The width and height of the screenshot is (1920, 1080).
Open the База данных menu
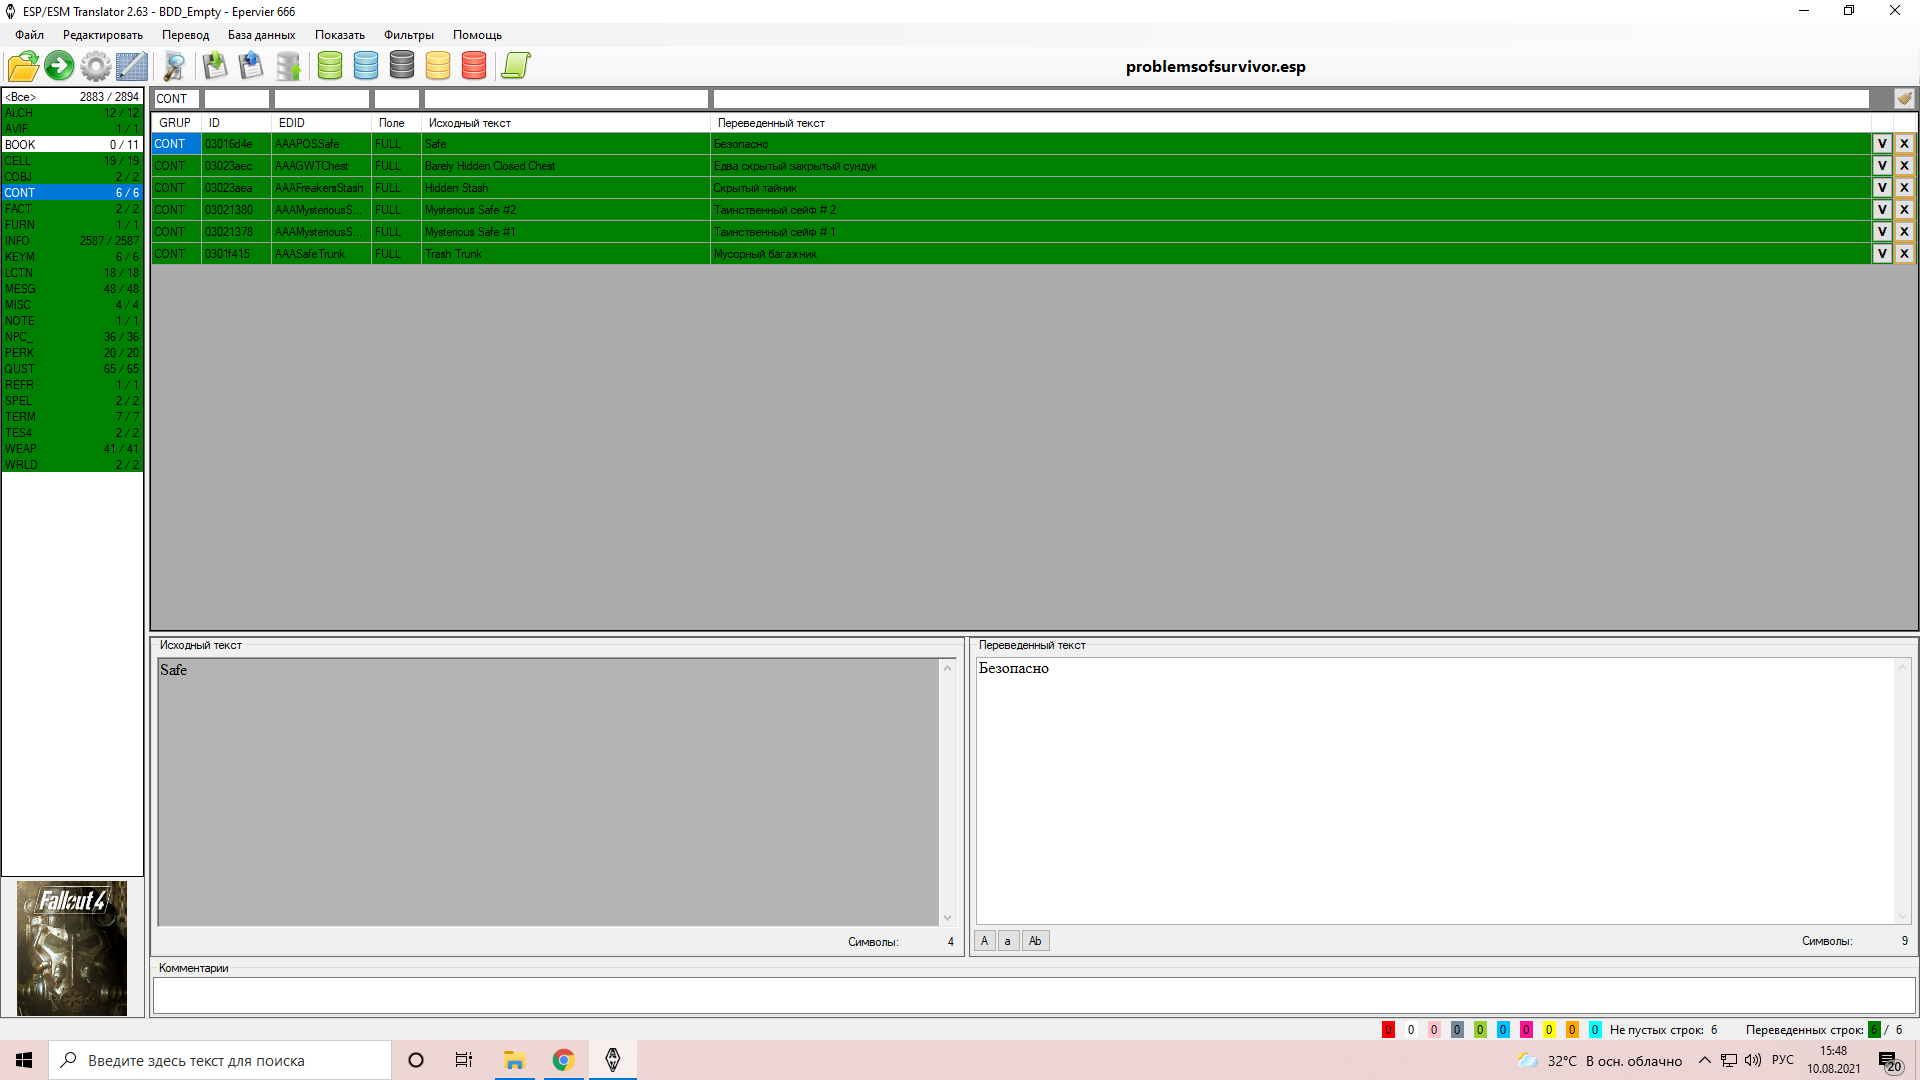tap(261, 35)
